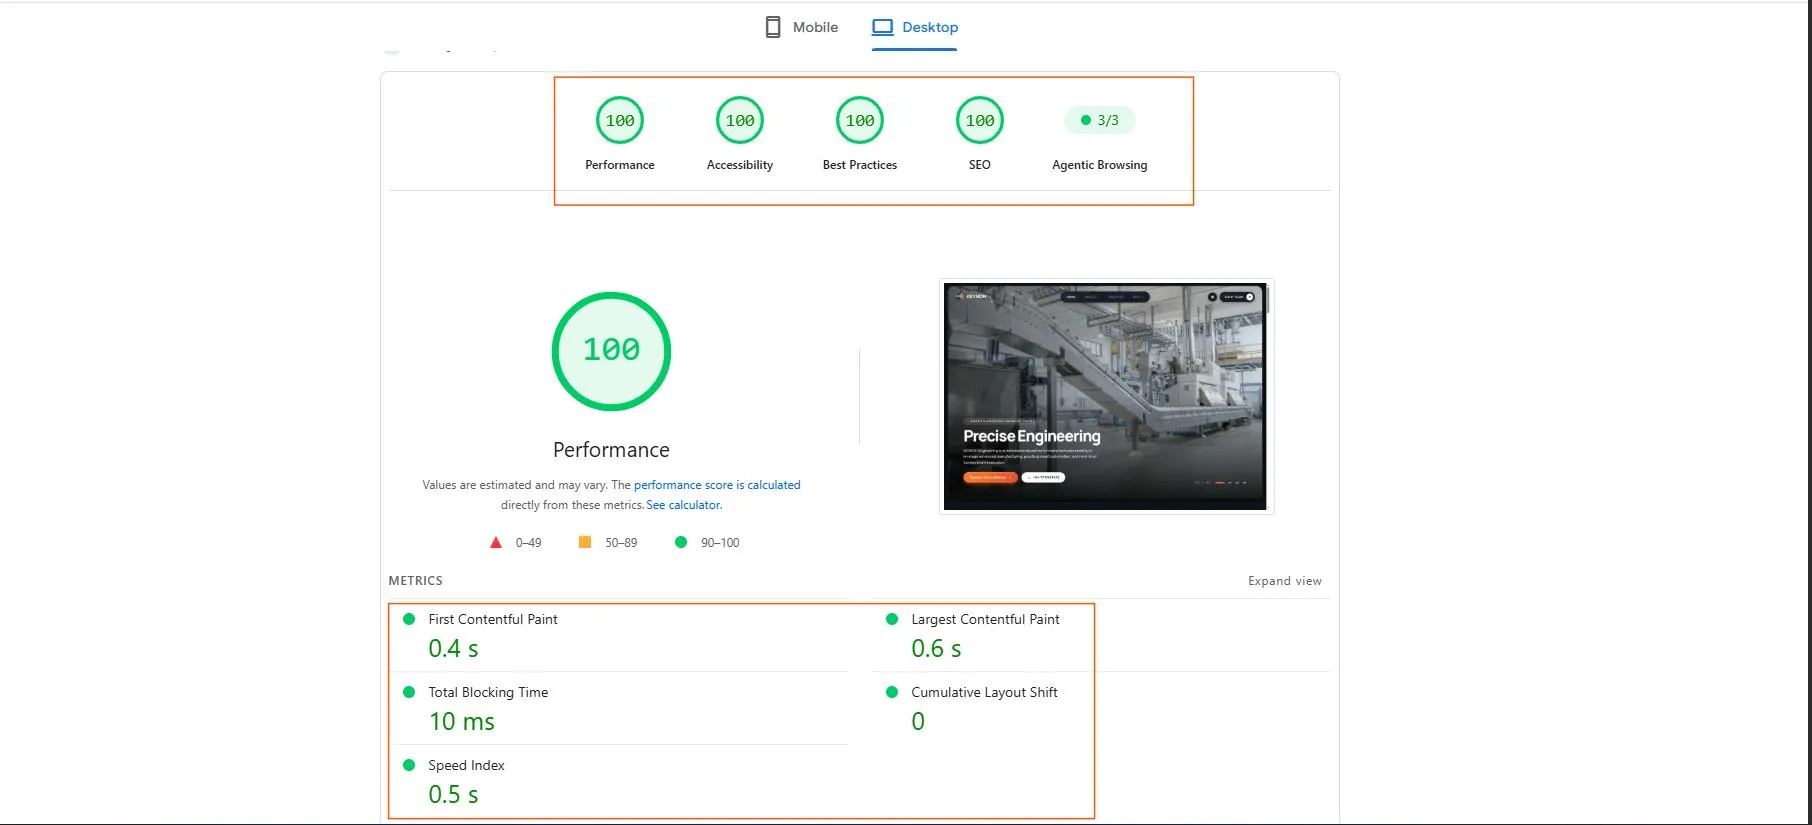This screenshot has width=1812, height=825.
Task: Open the 'See calculator.' link
Action: [x=684, y=505]
